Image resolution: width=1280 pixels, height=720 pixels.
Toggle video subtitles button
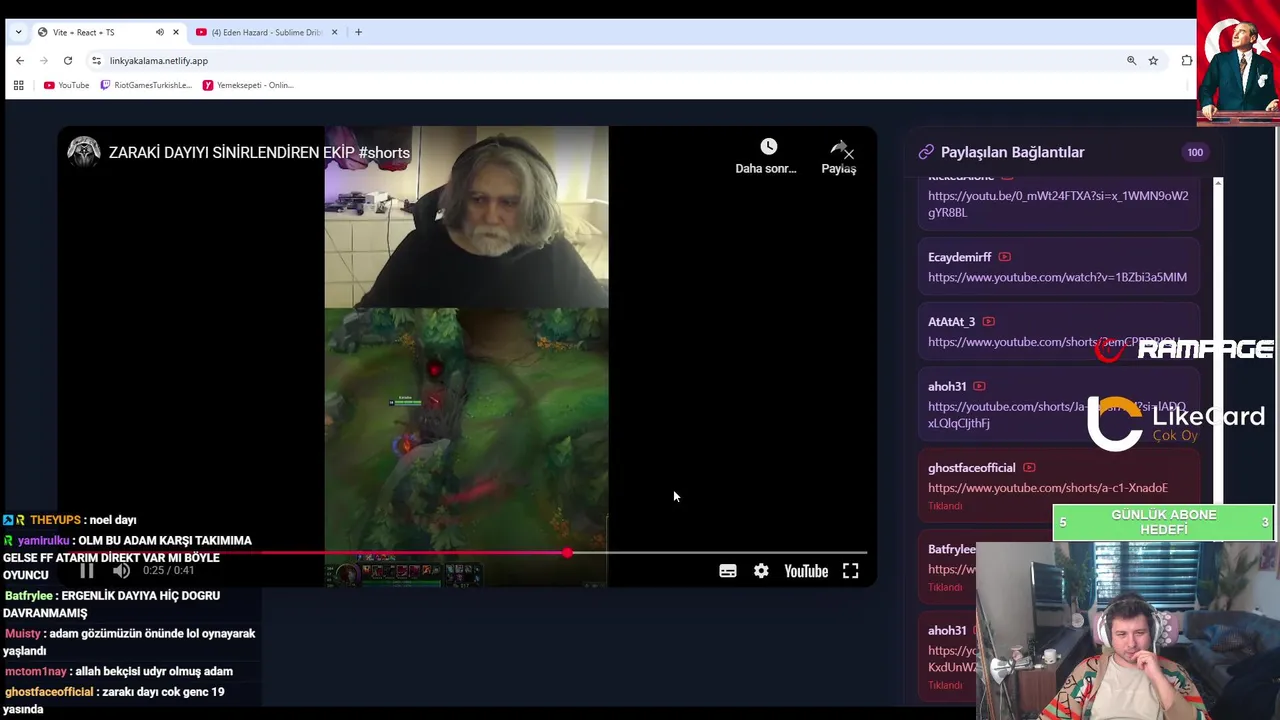point(728,571)
